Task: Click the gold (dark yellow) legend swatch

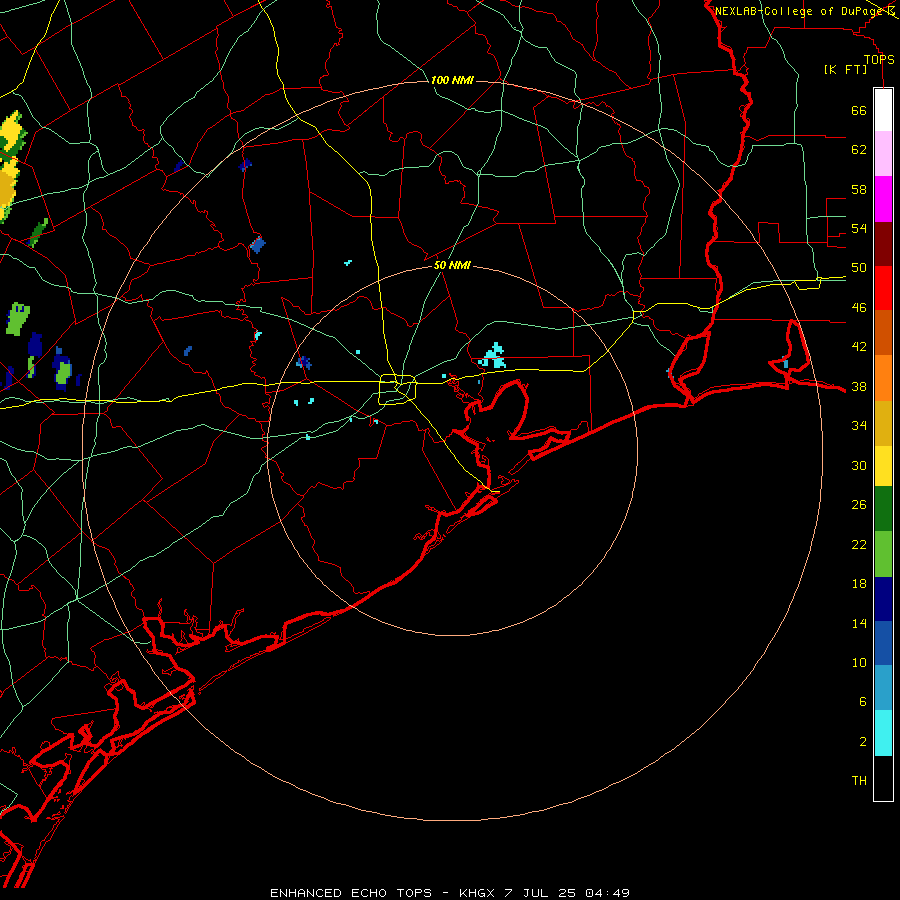Action: (883, 424)
